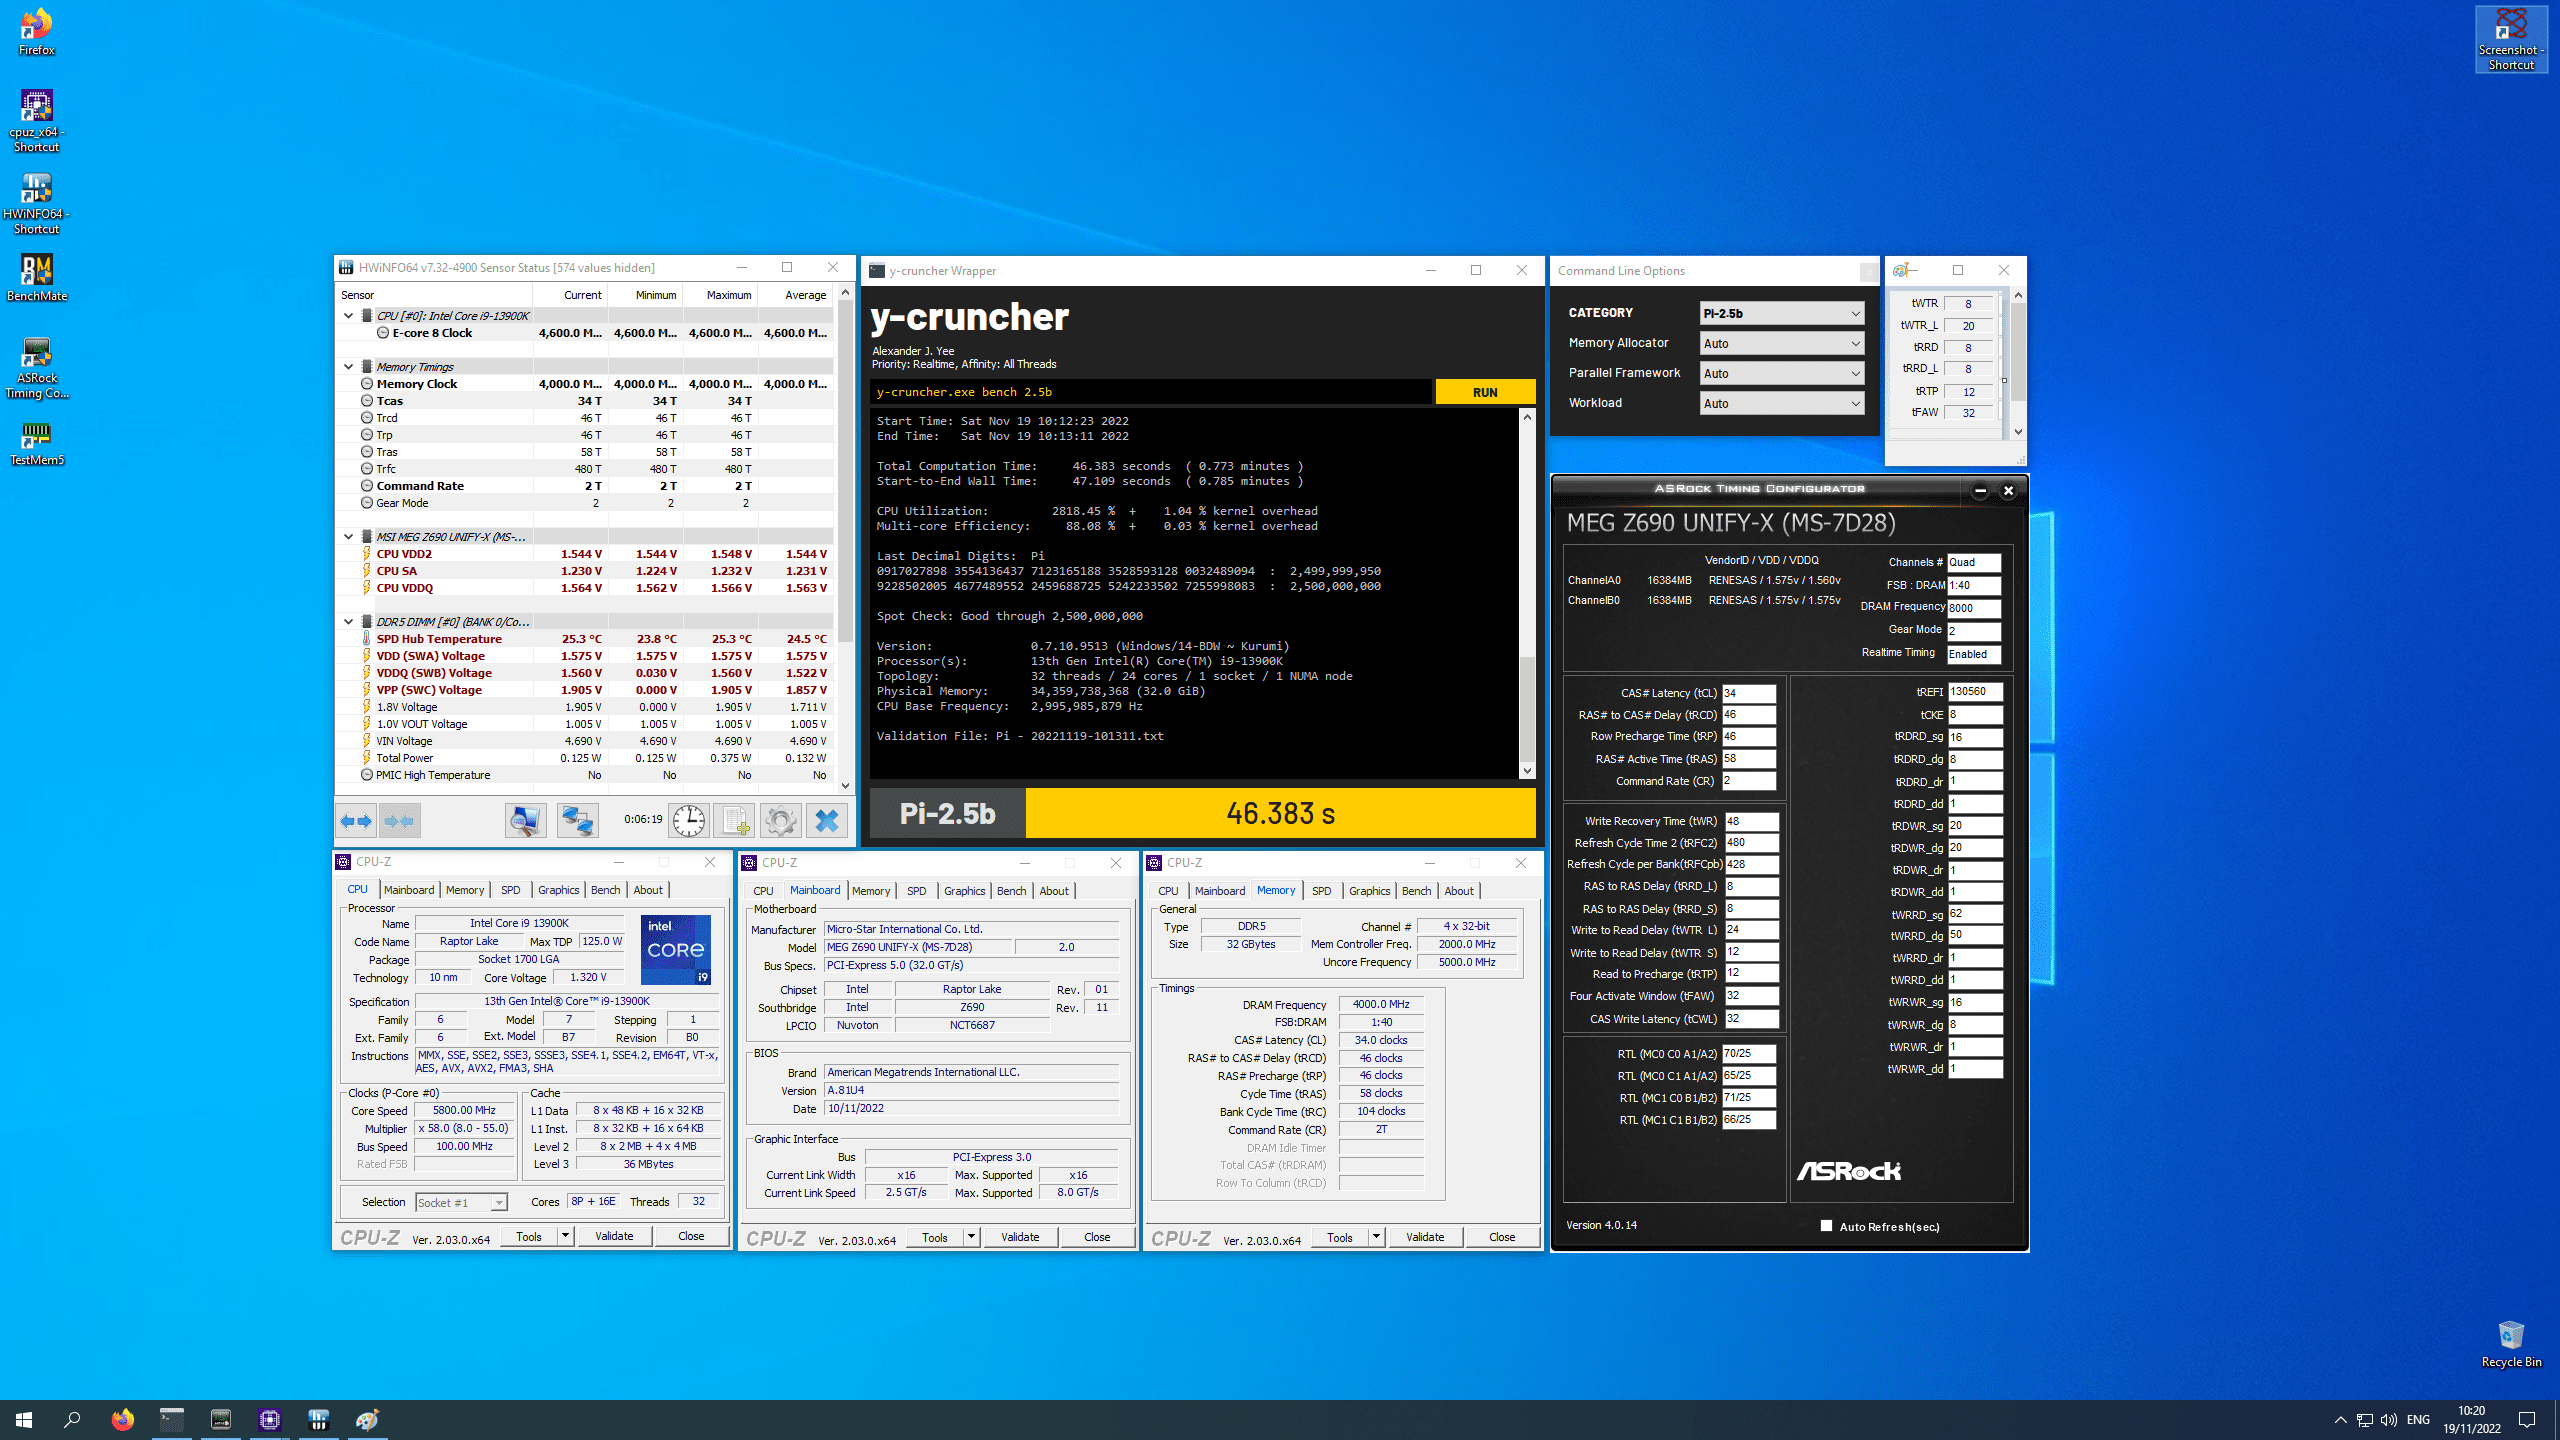Open Socket #1 selection dropdown in CPU-Z
This screenshot has width=2560, height=1440.
pos(461,1202)
